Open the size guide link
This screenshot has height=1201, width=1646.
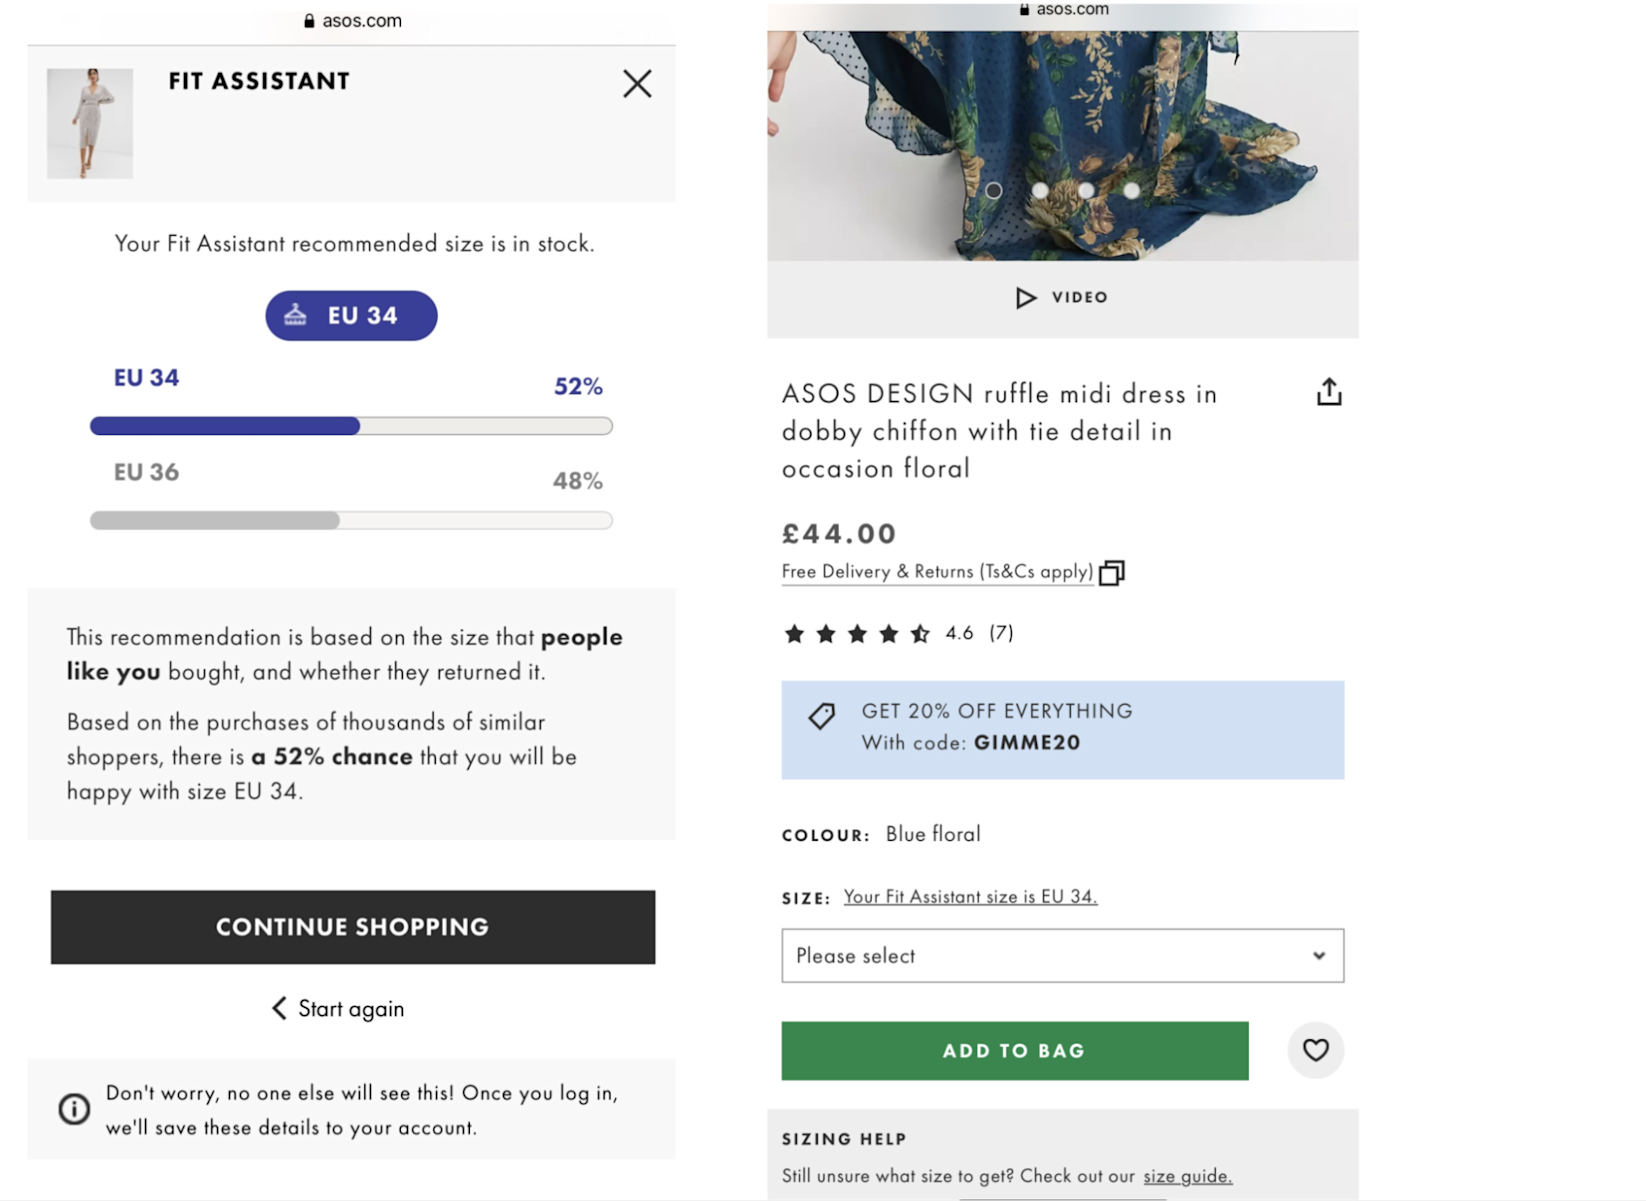pyautogui.click(x=1187, y=1176)
